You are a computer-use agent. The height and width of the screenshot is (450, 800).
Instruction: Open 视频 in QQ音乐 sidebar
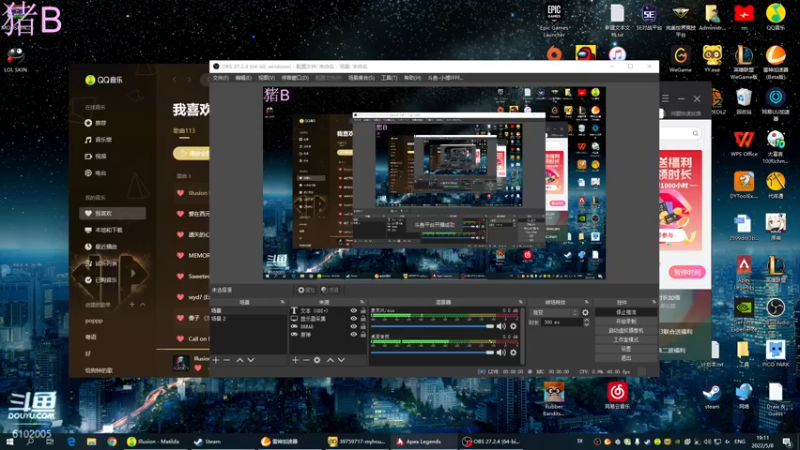tap(95, 157)
